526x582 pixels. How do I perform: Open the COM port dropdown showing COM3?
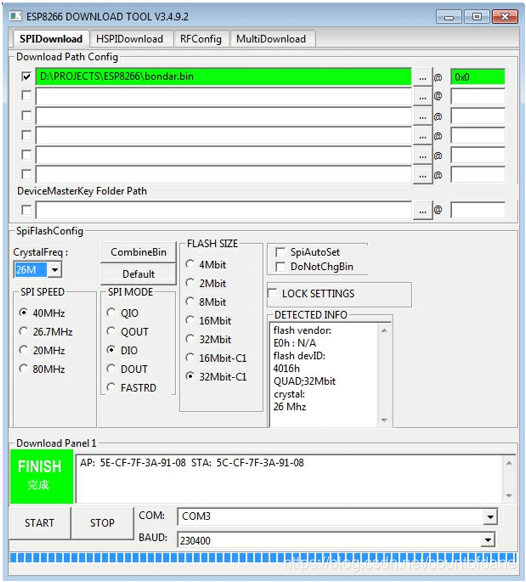(x=490, y=517)
